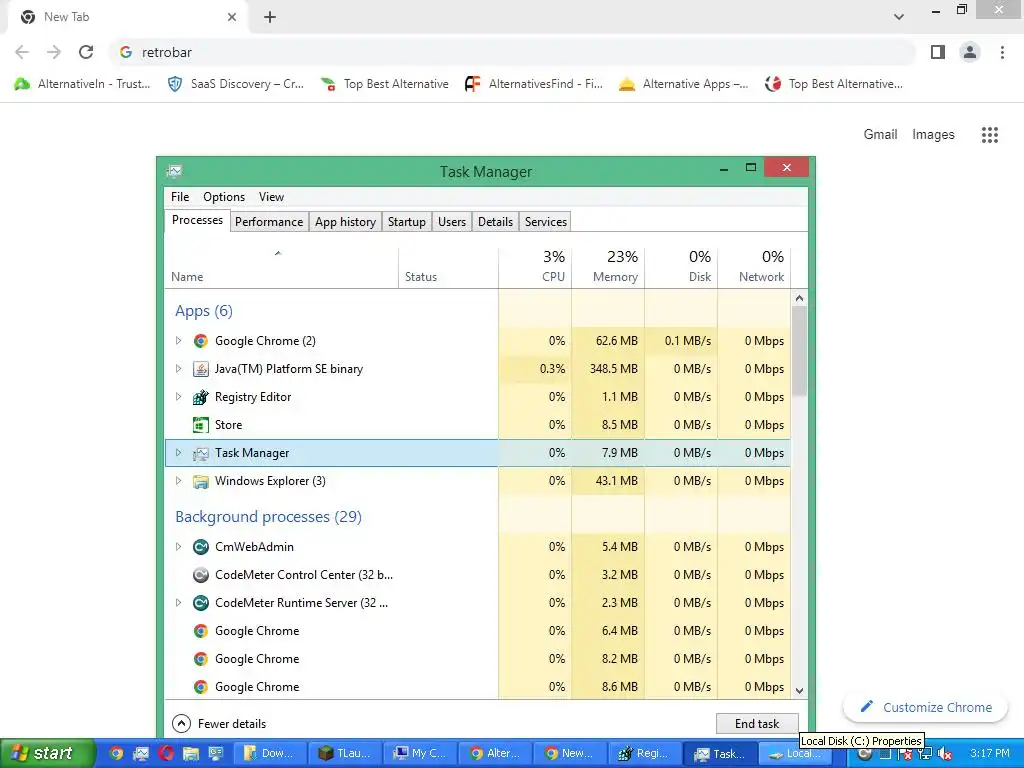Open Chrome three-dot menu
1024x768 pixels.
(1002, 52)
